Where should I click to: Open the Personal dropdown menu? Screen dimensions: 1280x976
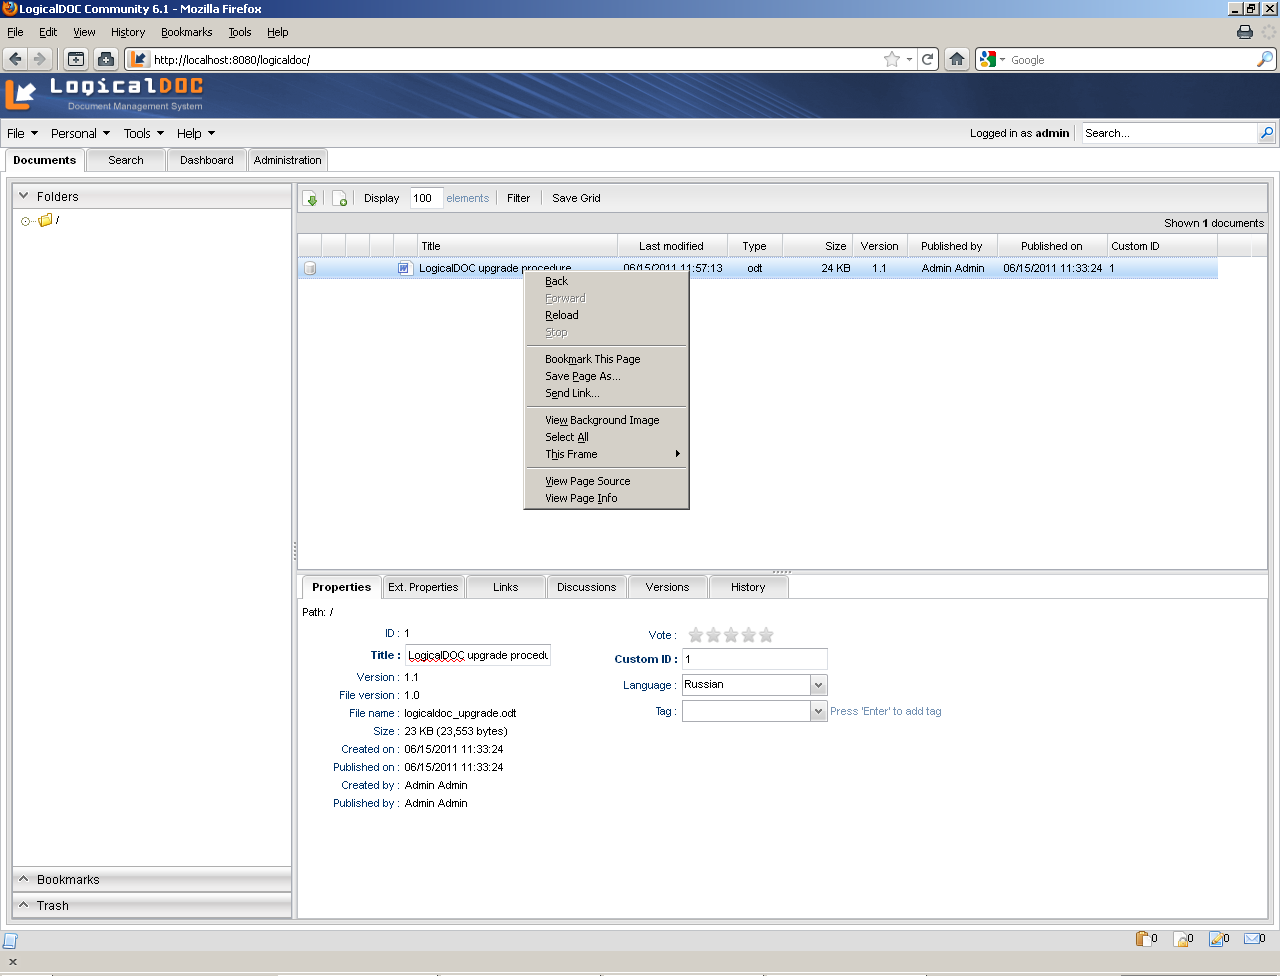[x=80, y=133]
